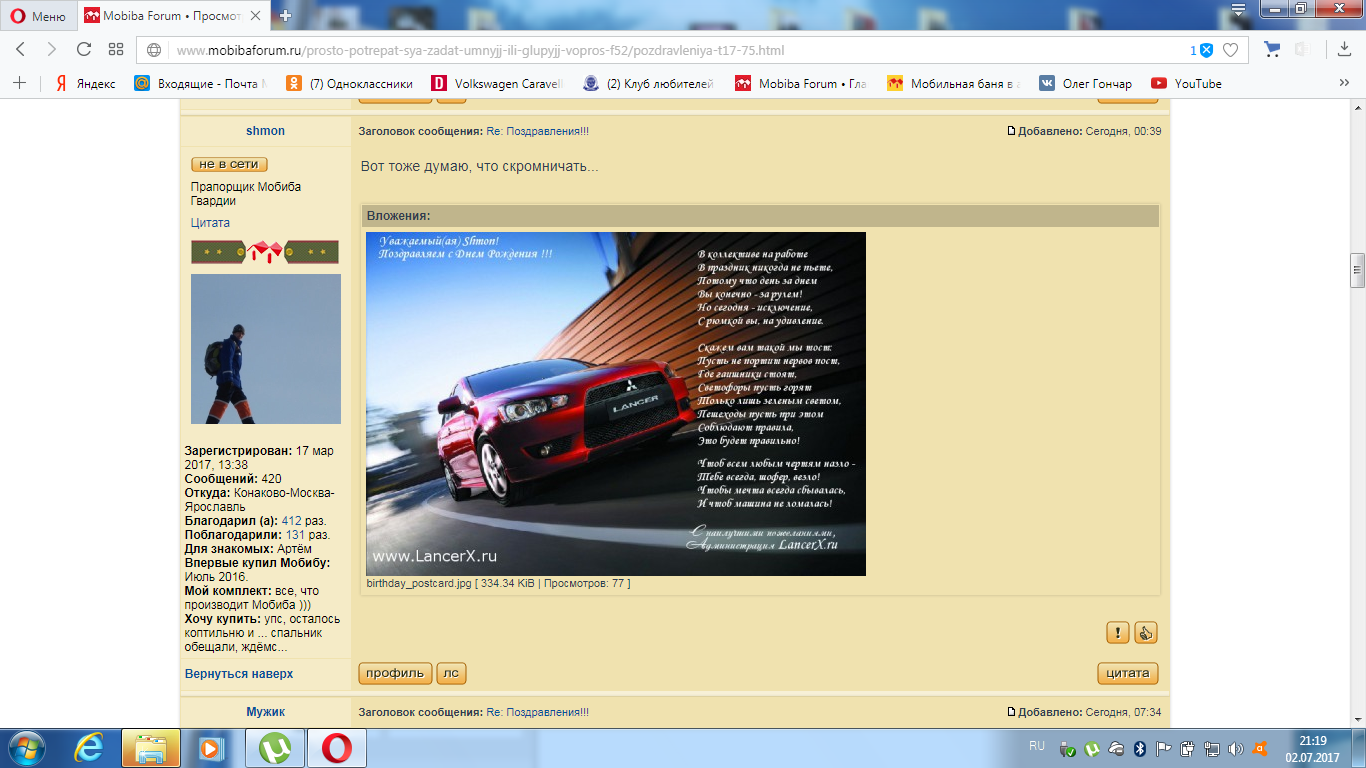Click the heart bookmark icon in address bar
This screenshot has width=1366, height=768.
[1231, 50]
